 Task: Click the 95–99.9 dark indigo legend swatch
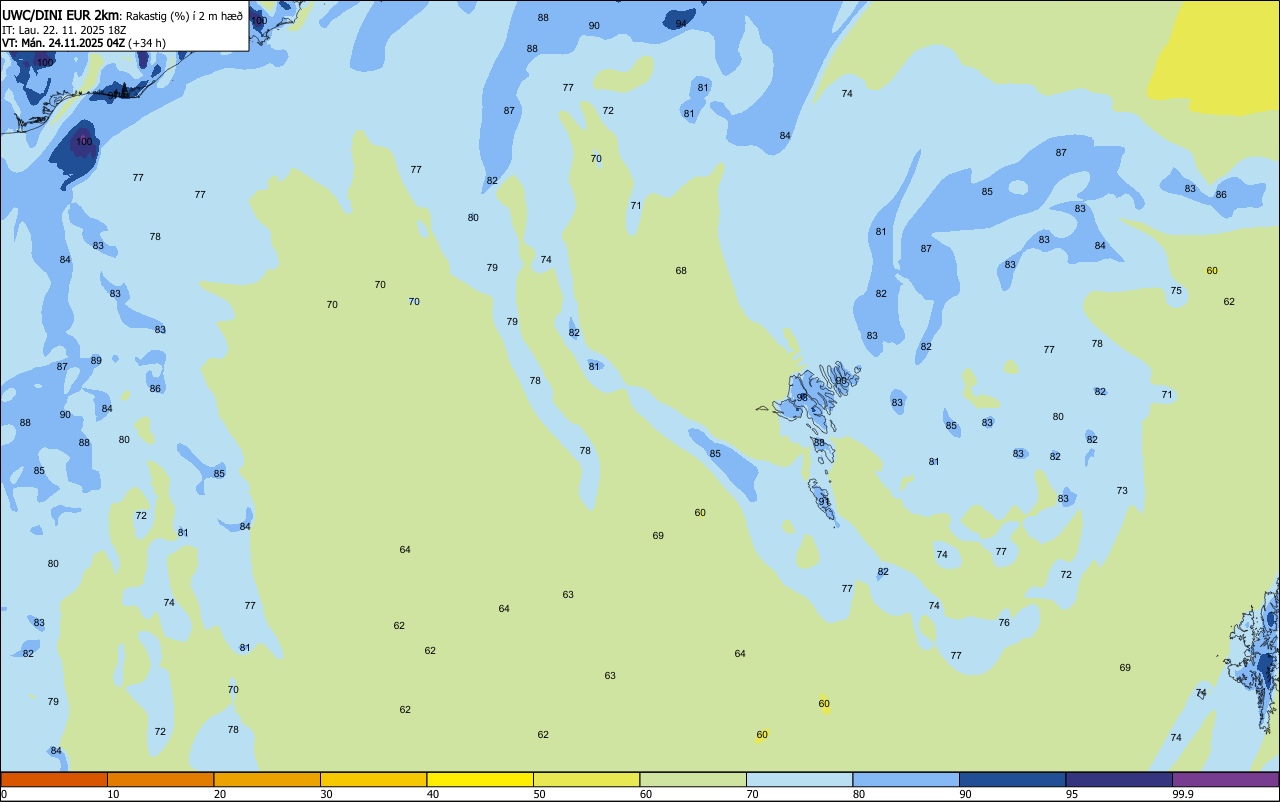1119,779
